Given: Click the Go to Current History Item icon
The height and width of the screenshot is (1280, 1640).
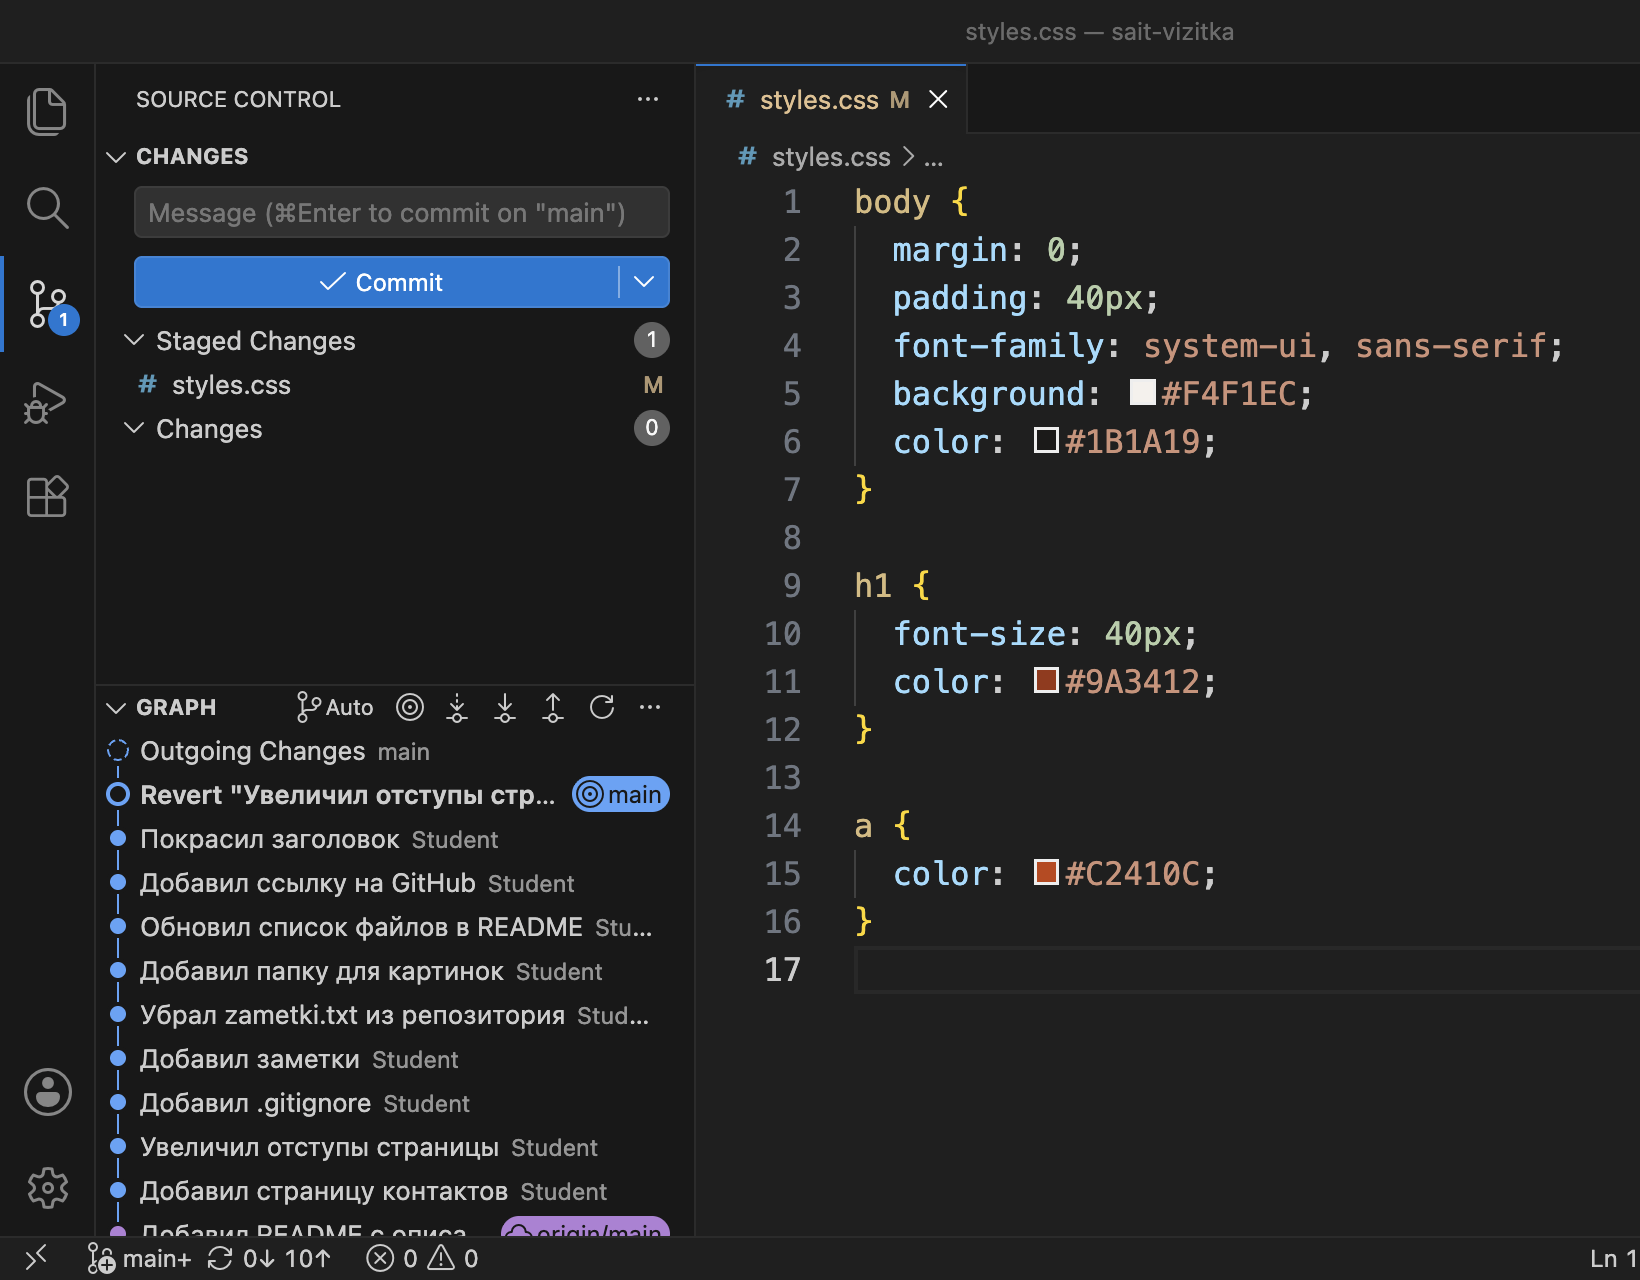Looking at the screenshot, I should [410, 707].
